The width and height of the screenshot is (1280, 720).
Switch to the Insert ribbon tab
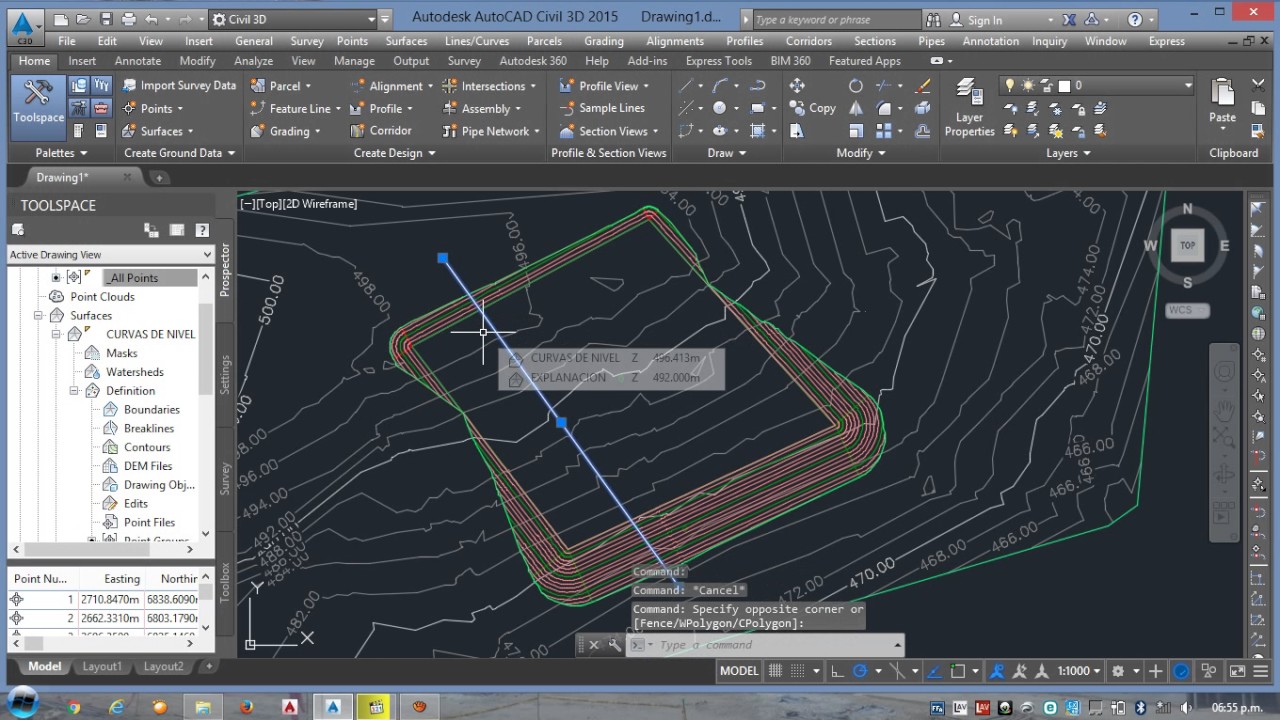[82, 61]
